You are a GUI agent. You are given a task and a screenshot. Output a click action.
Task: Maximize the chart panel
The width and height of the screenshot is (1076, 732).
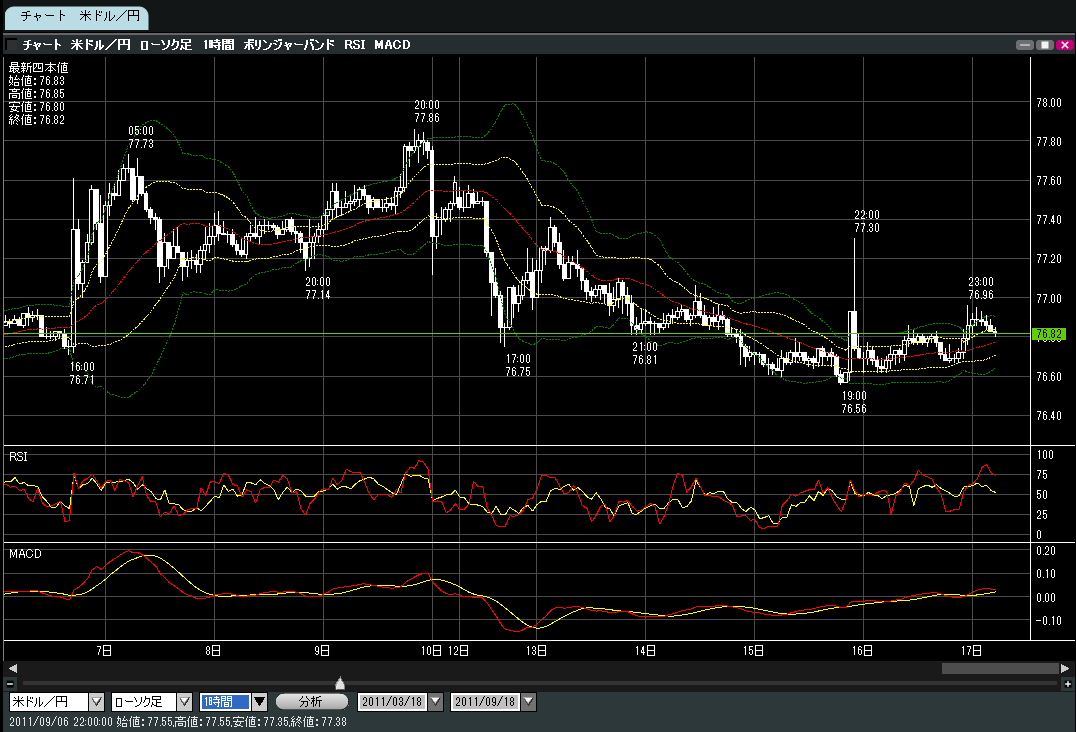click(x=1044, y=45)
